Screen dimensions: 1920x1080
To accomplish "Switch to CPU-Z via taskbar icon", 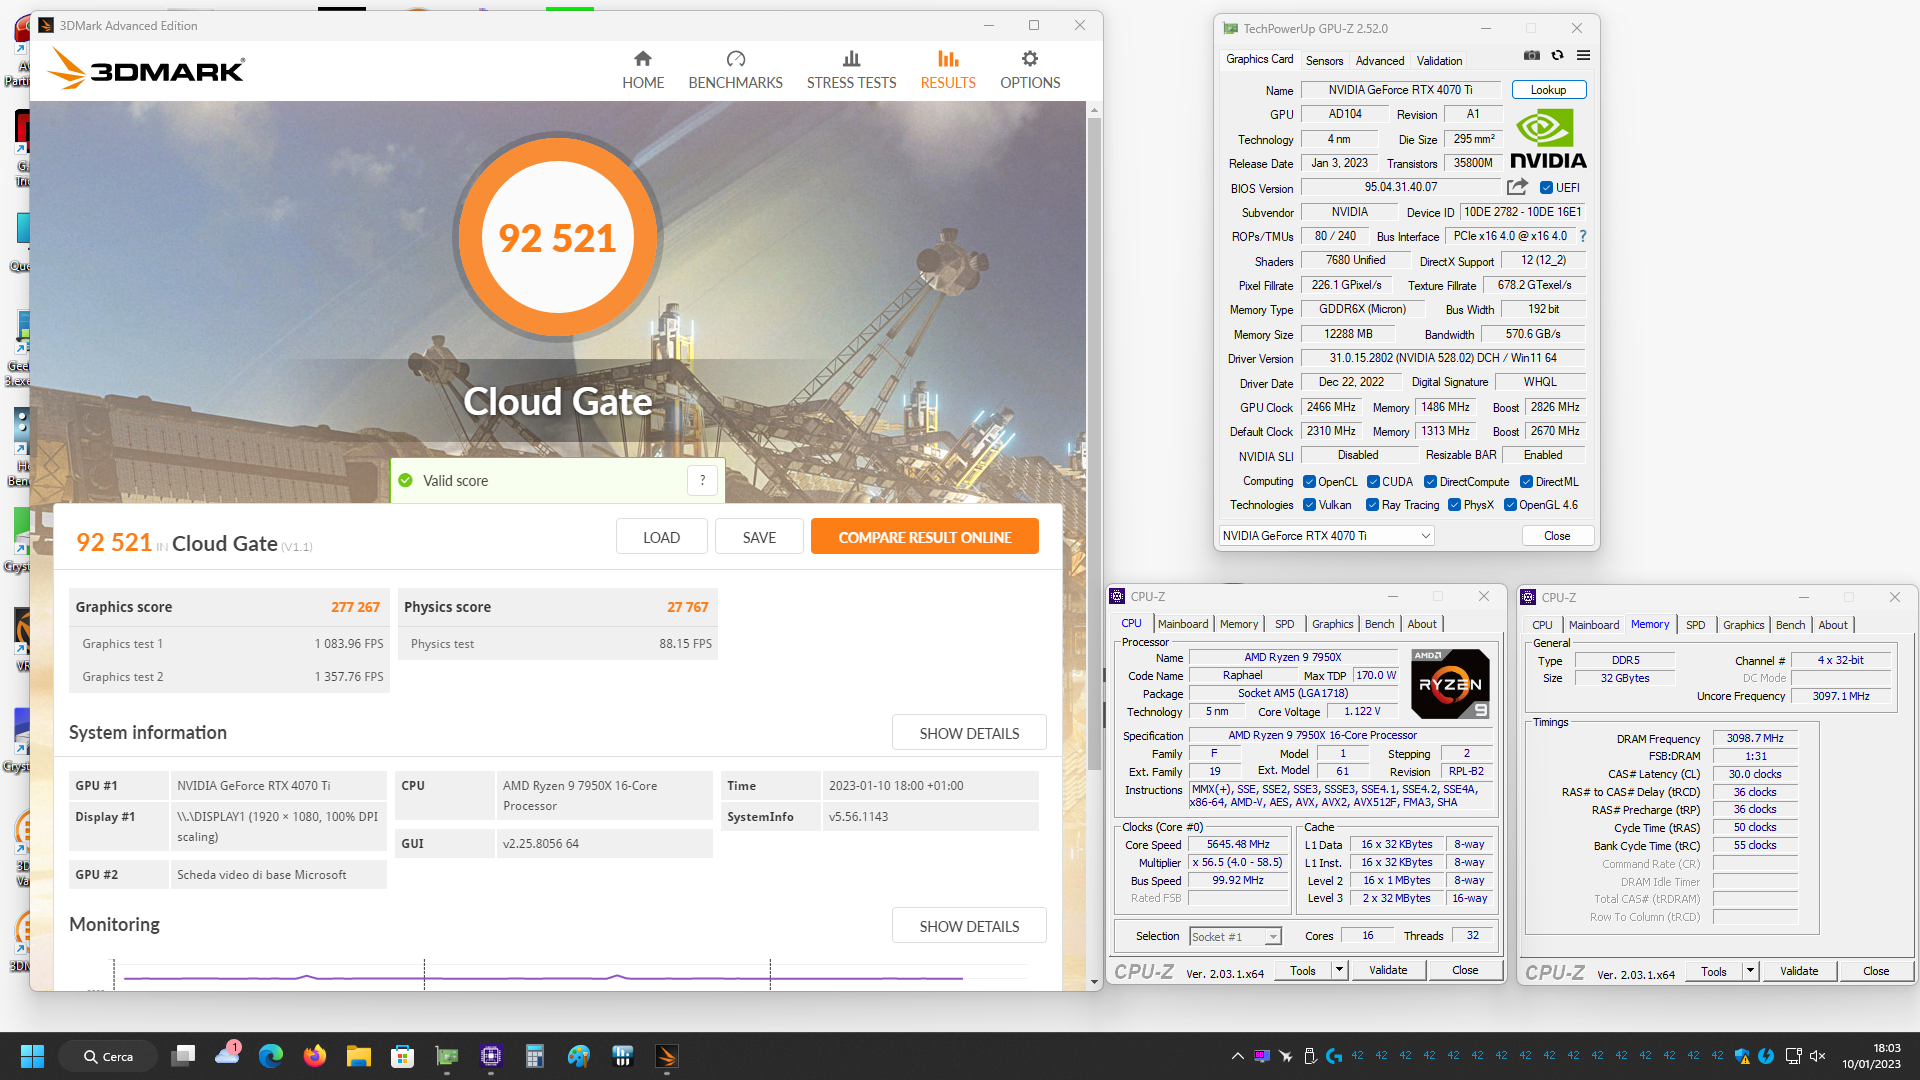I will coord(491,1056).
